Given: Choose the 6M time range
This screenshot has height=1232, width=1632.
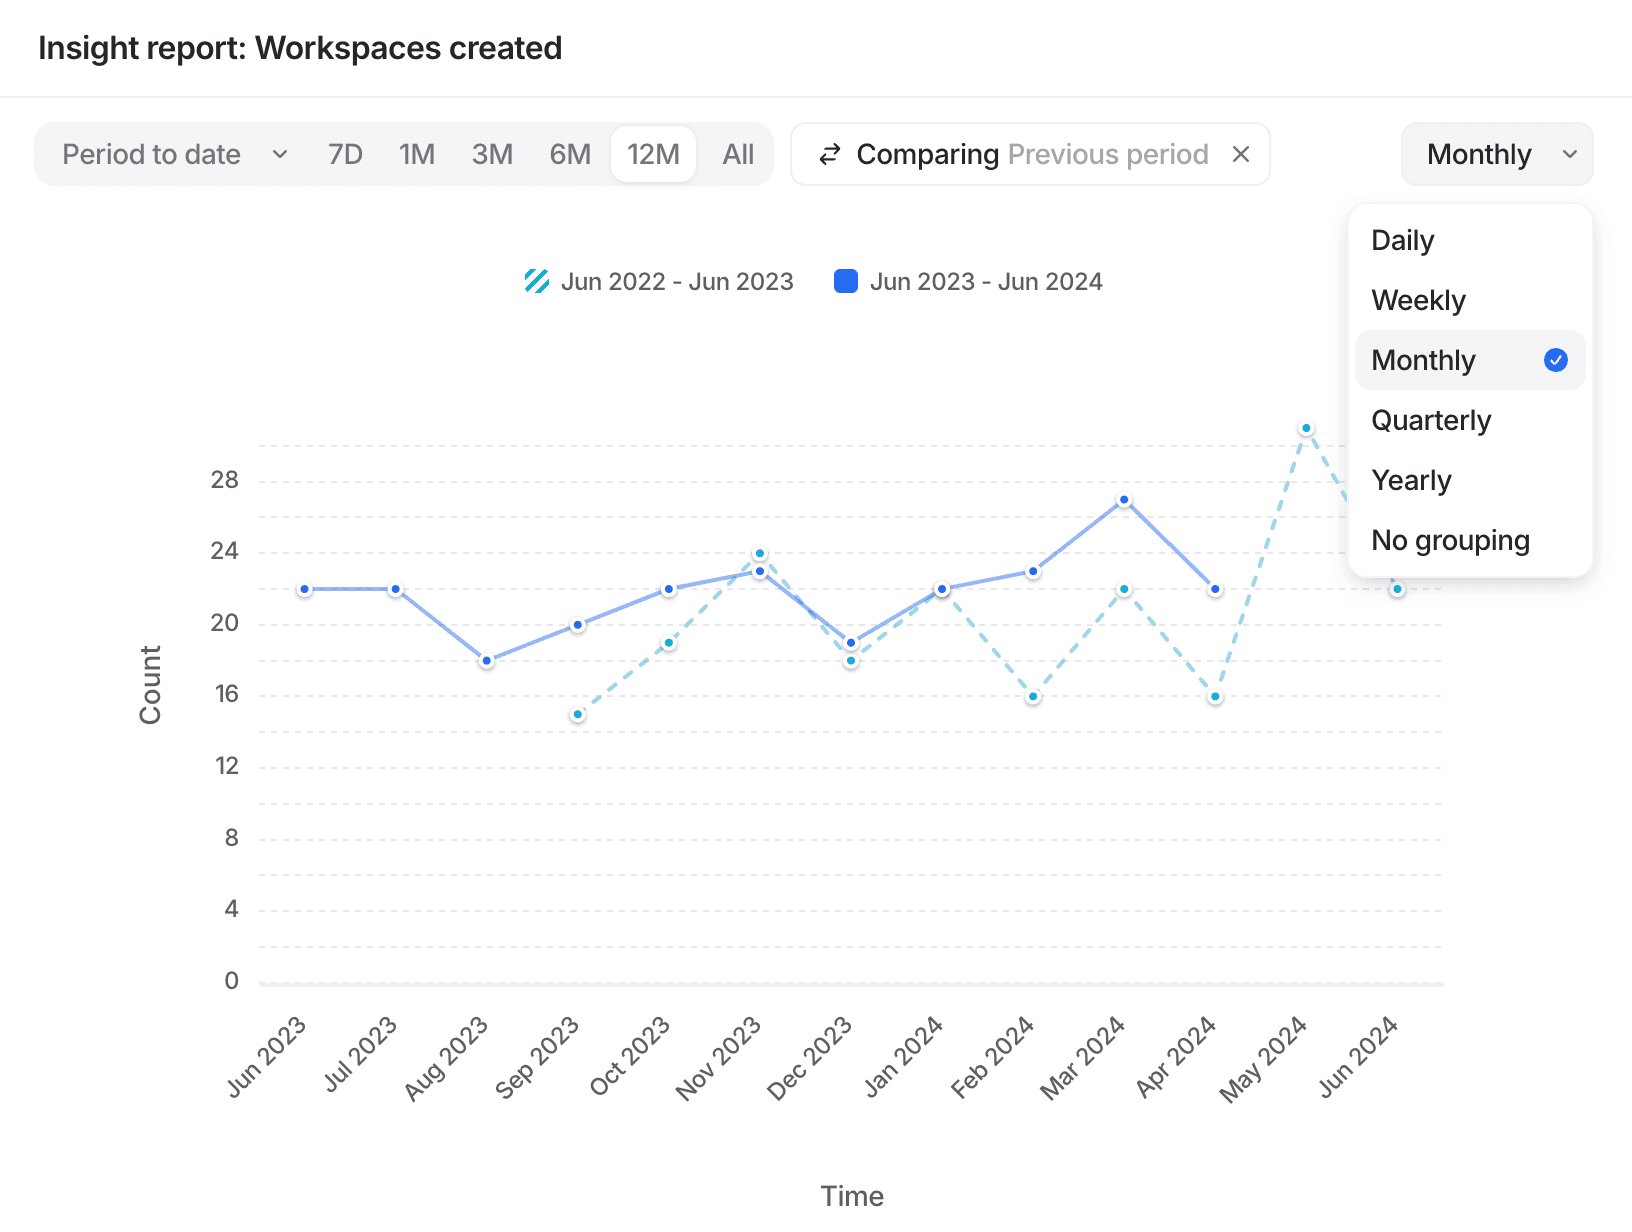Looking at the screenshot, I should point(570,155).
